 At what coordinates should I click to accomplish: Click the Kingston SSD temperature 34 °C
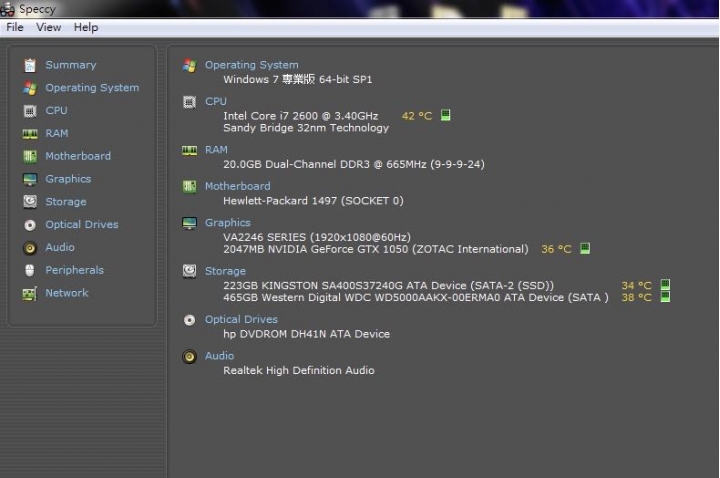[636, 286]
